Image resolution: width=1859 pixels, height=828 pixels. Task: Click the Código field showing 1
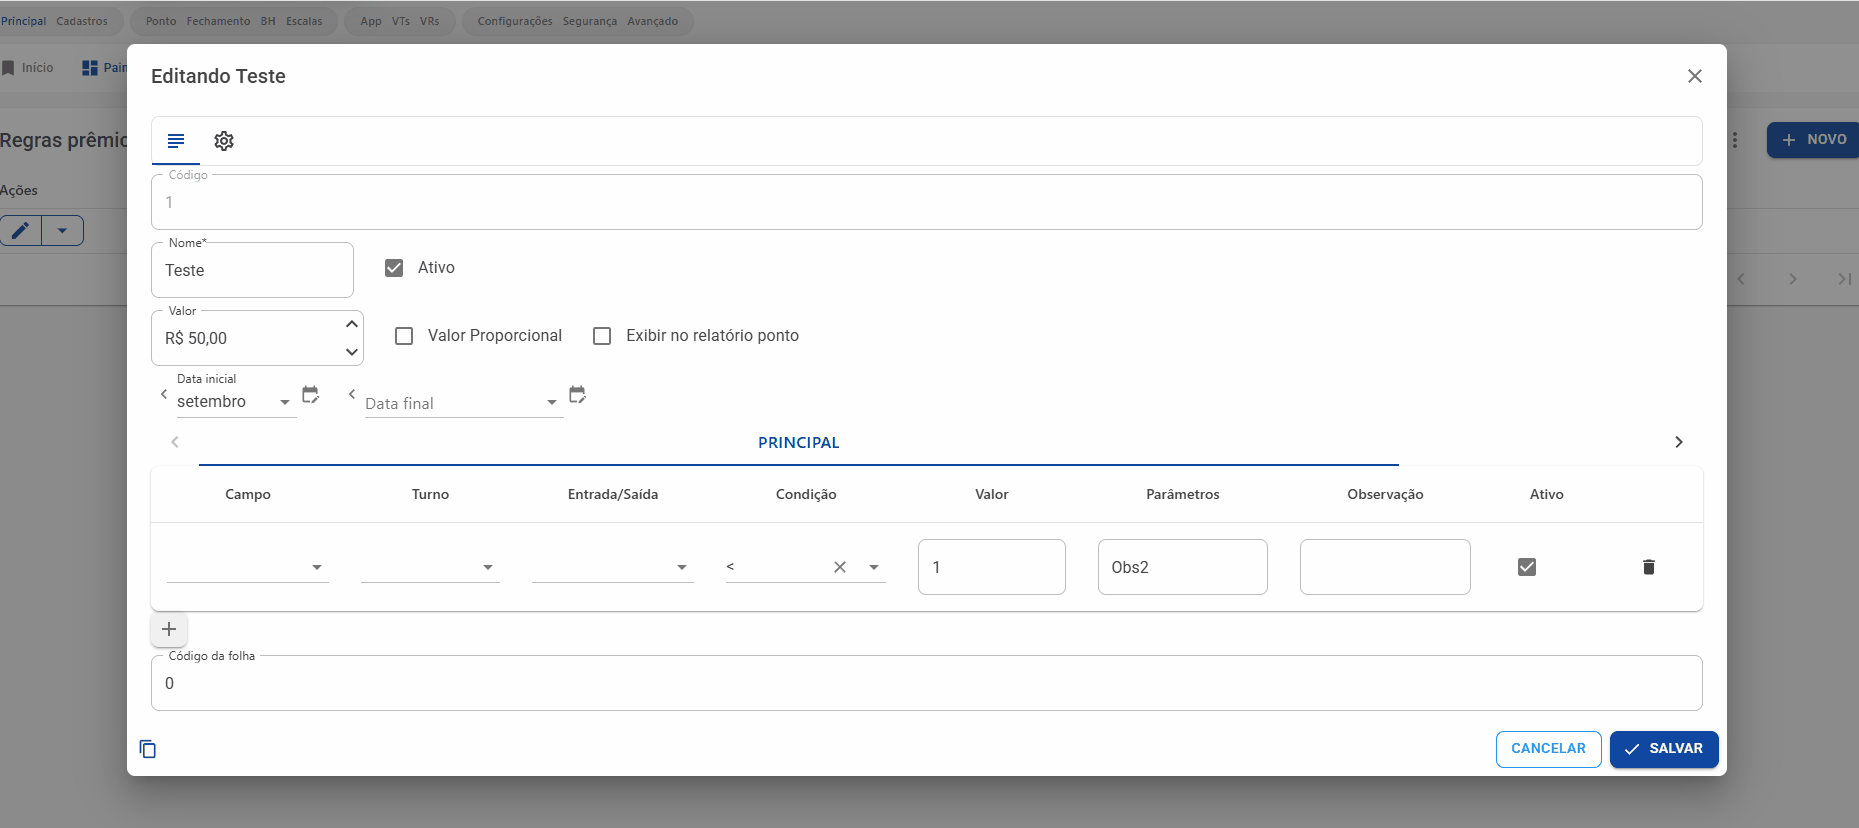pos(927,202)
